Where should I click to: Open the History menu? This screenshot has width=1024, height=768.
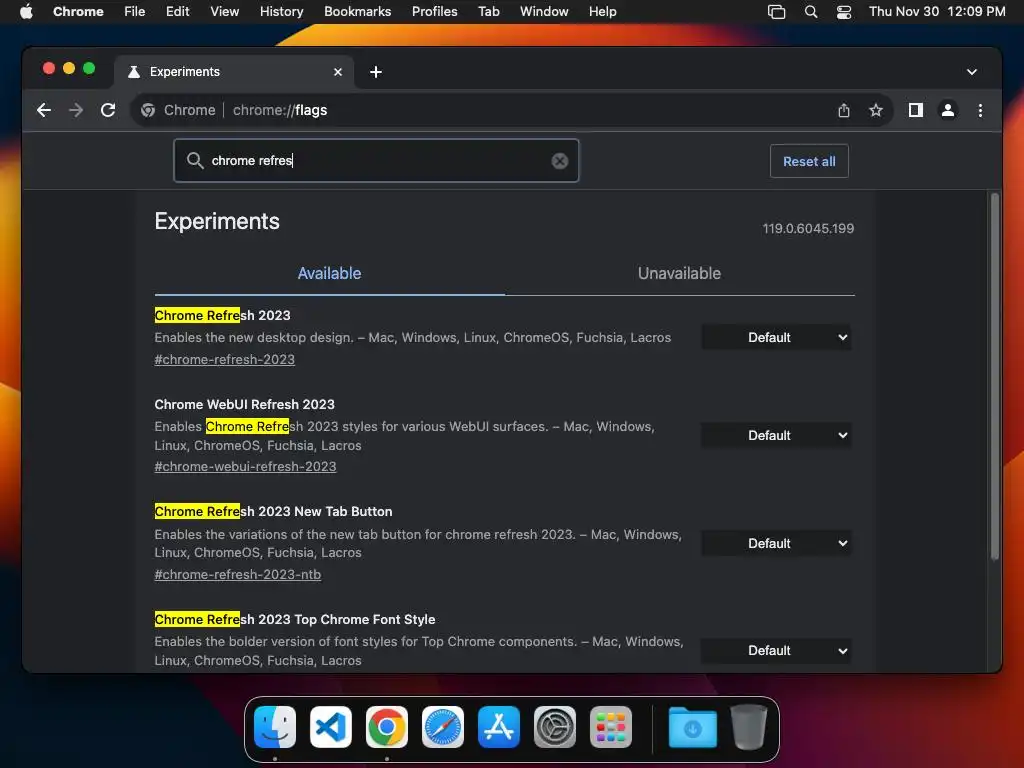[x=281, y=12]
